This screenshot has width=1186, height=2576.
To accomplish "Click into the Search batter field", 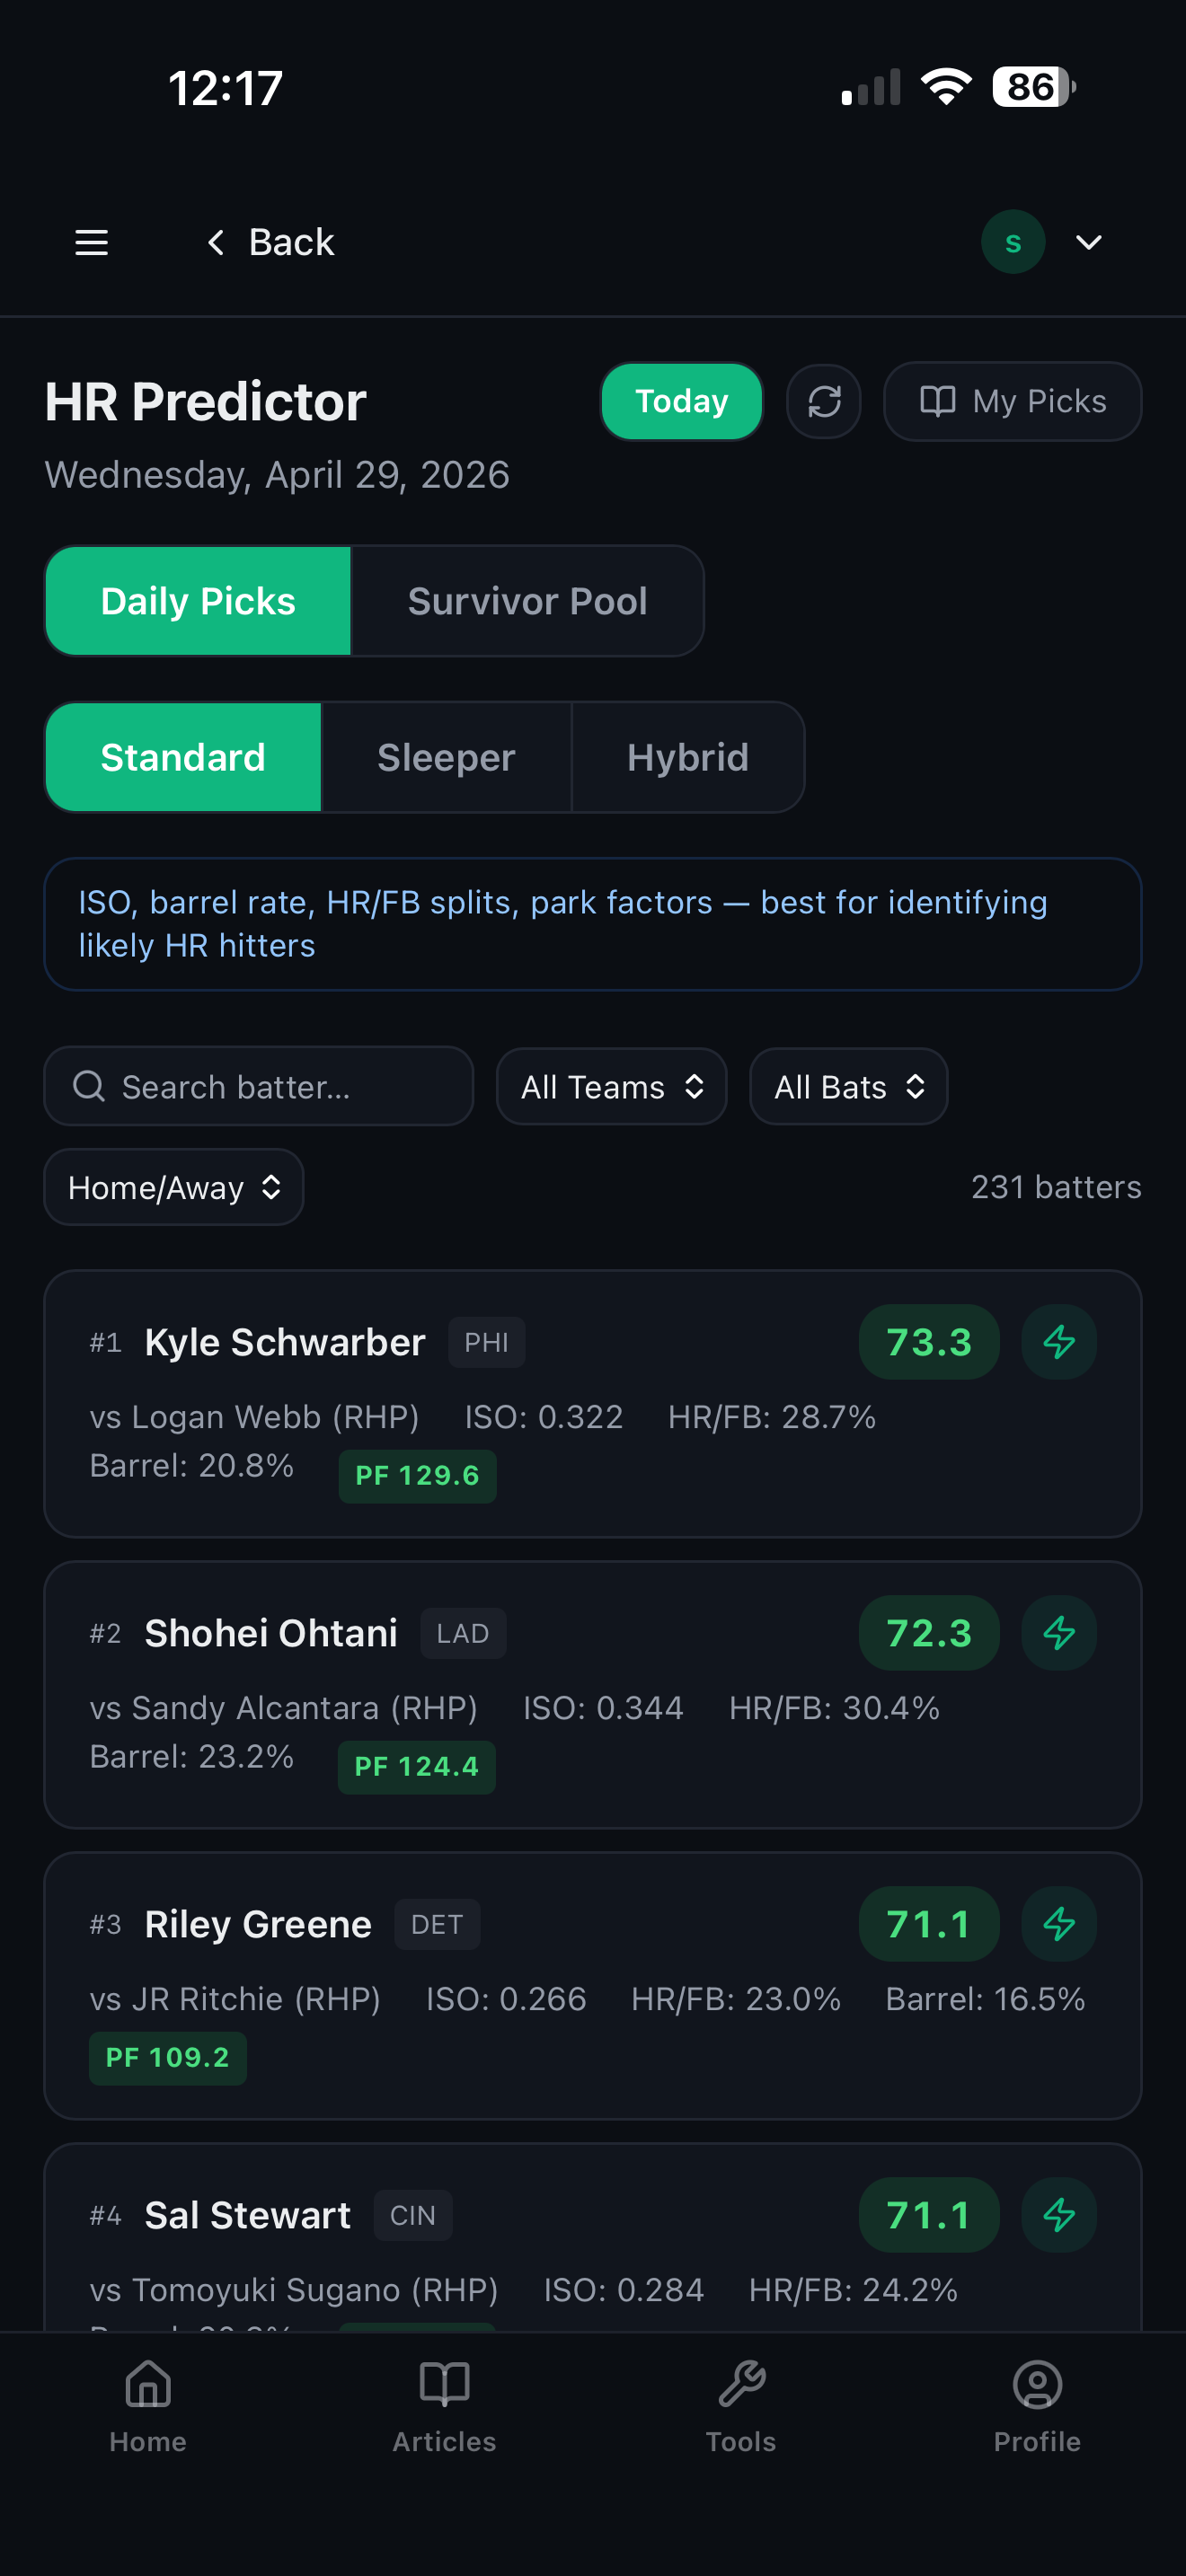I will point(259,1087).
